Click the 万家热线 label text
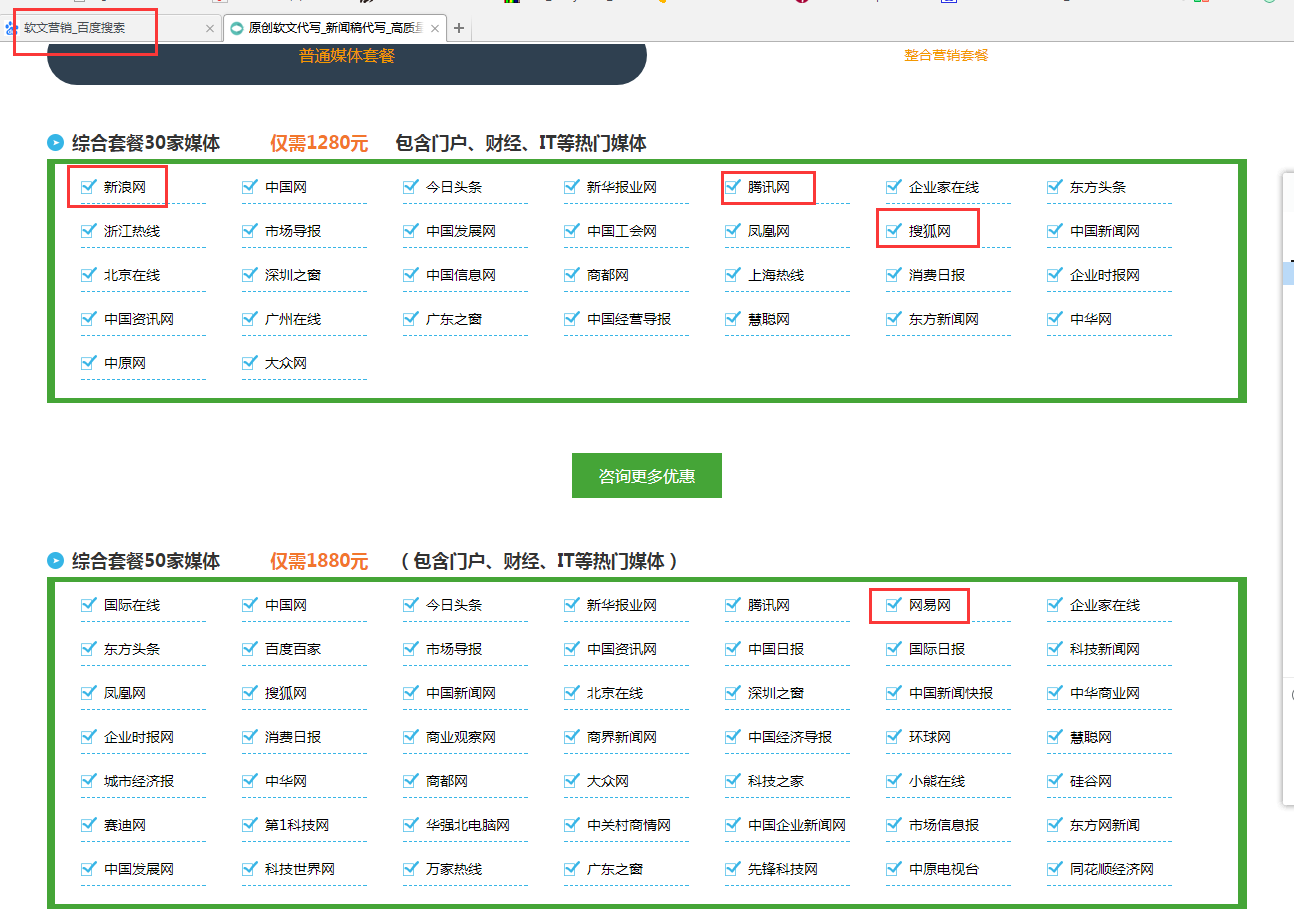This screenshot has height=917, width=1294. 454,869
